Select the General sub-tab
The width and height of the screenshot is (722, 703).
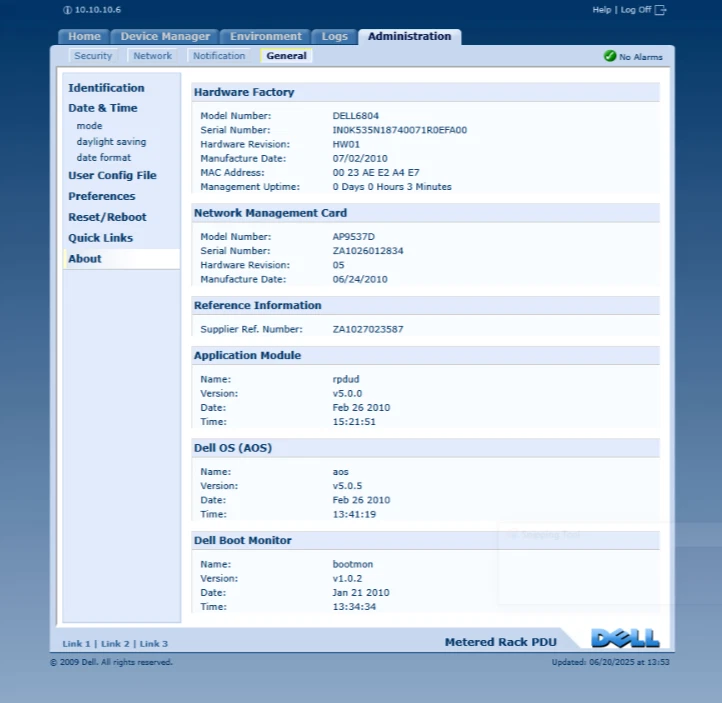click(286, 56)
